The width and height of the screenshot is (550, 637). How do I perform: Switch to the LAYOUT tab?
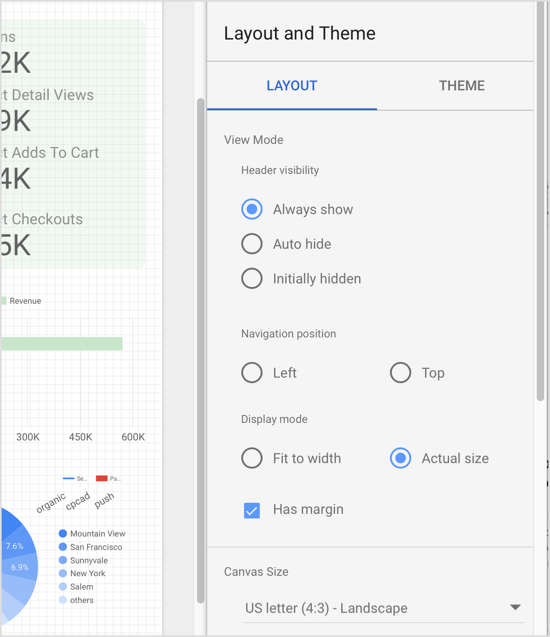pyautogui.click(x=292, y=86)
